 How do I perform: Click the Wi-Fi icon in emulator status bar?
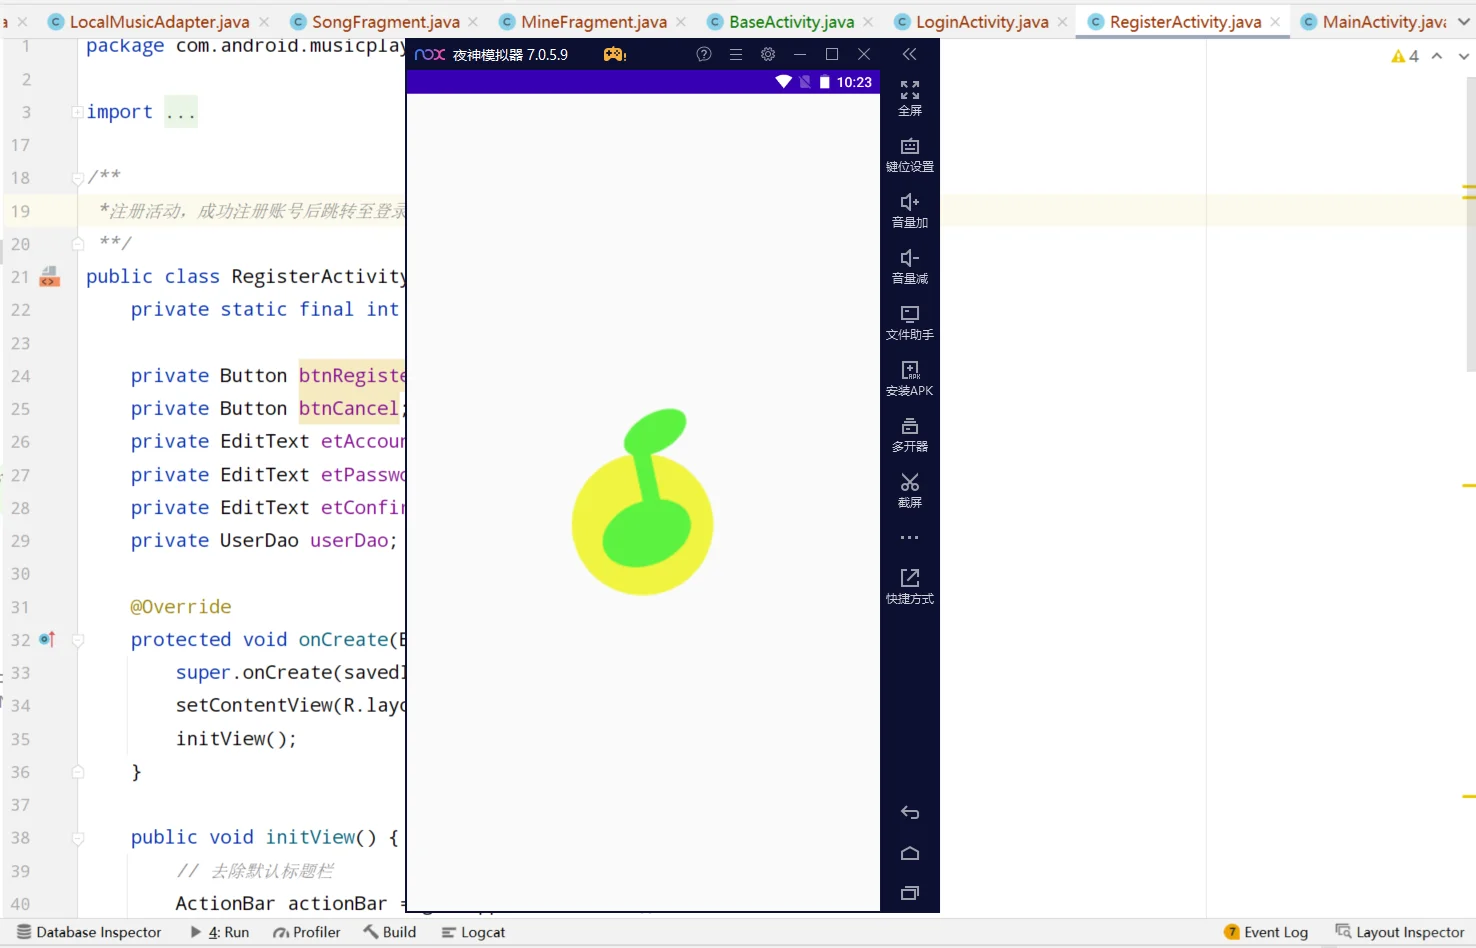tap(784, 82)
